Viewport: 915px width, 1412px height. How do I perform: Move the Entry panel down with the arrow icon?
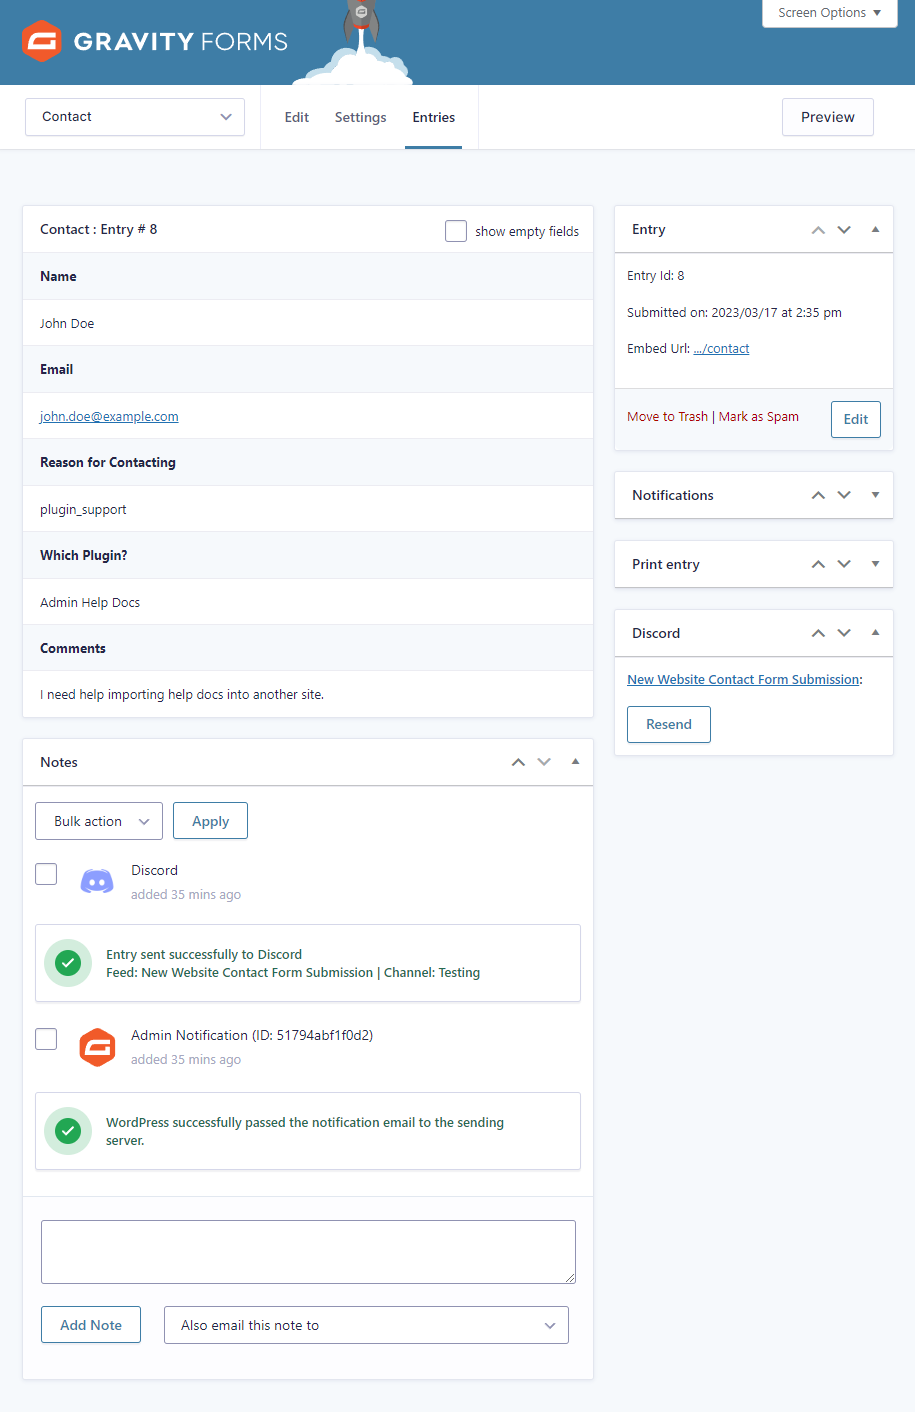(843, 229)
